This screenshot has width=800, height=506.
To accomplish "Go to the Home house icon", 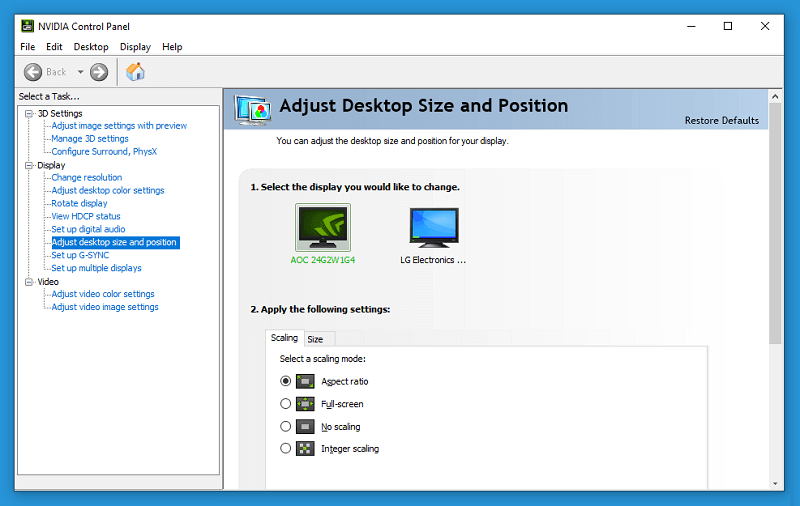I will [136, 72].
